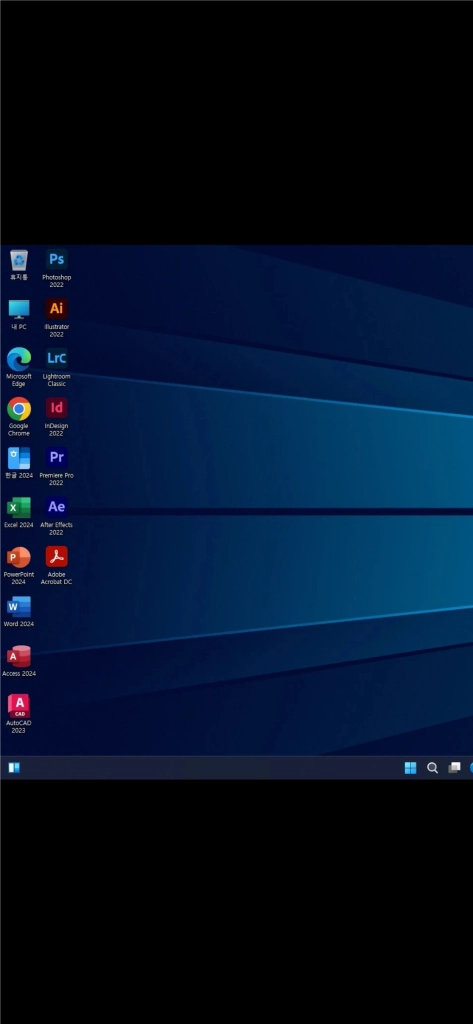Open Task View on the taskbar
The image size is (473, 1024).
pos(454,768)
